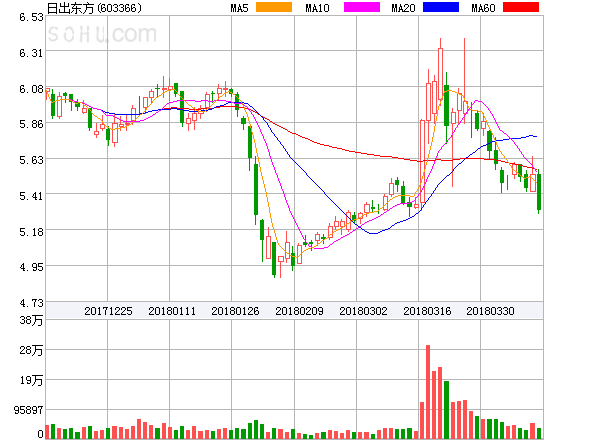
Task: Click the magenta MA10 legend swatch
Action: point(362,7)
